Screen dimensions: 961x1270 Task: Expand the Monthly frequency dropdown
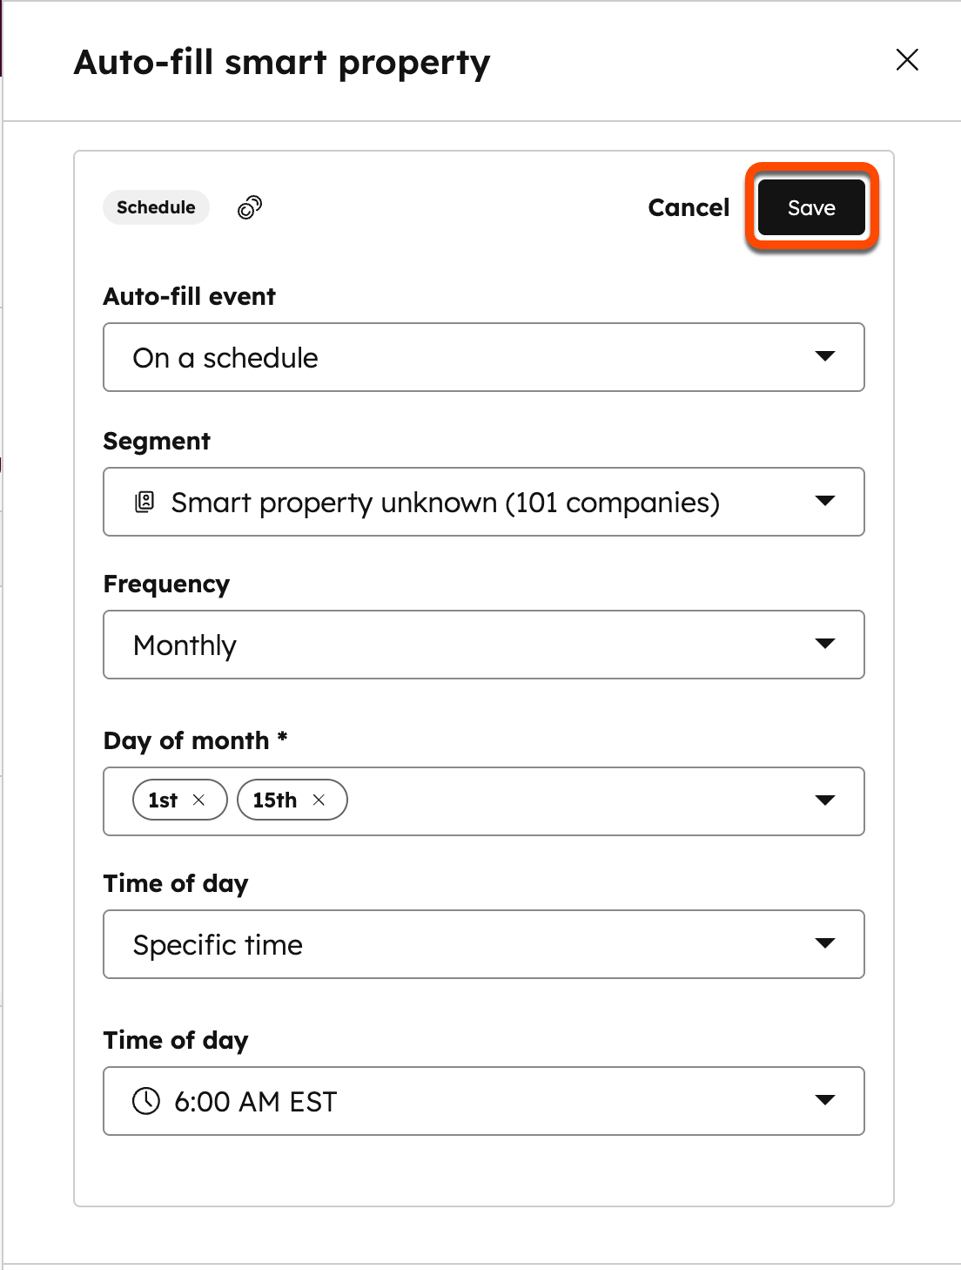(484, 644)
